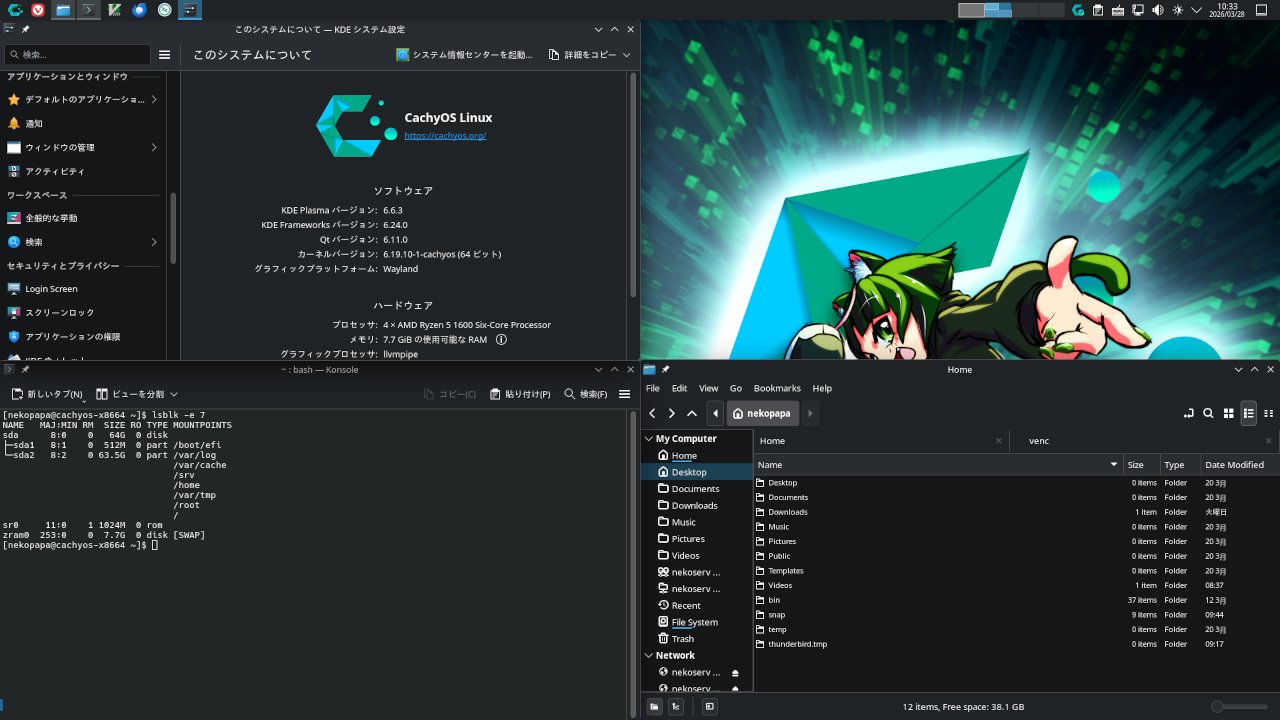
Task: Launch Vivaldi browser from the top panel
Action: pos(38,10)
